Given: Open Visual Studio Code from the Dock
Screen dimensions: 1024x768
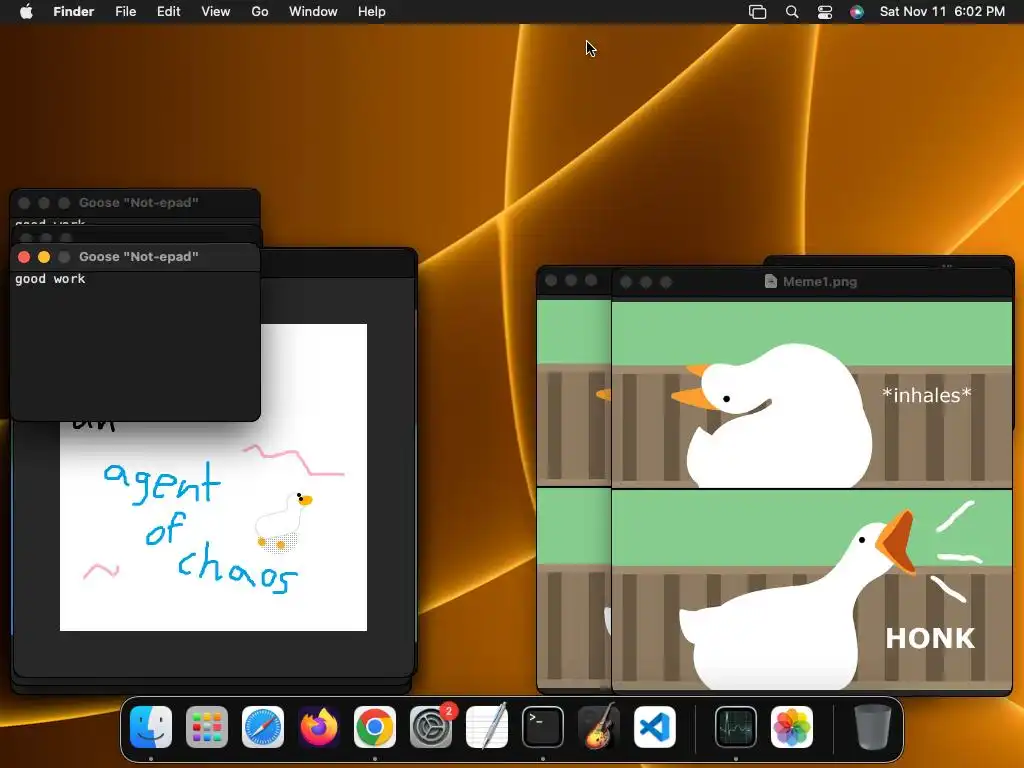Looking at the screenshot, I should [655, 727].
